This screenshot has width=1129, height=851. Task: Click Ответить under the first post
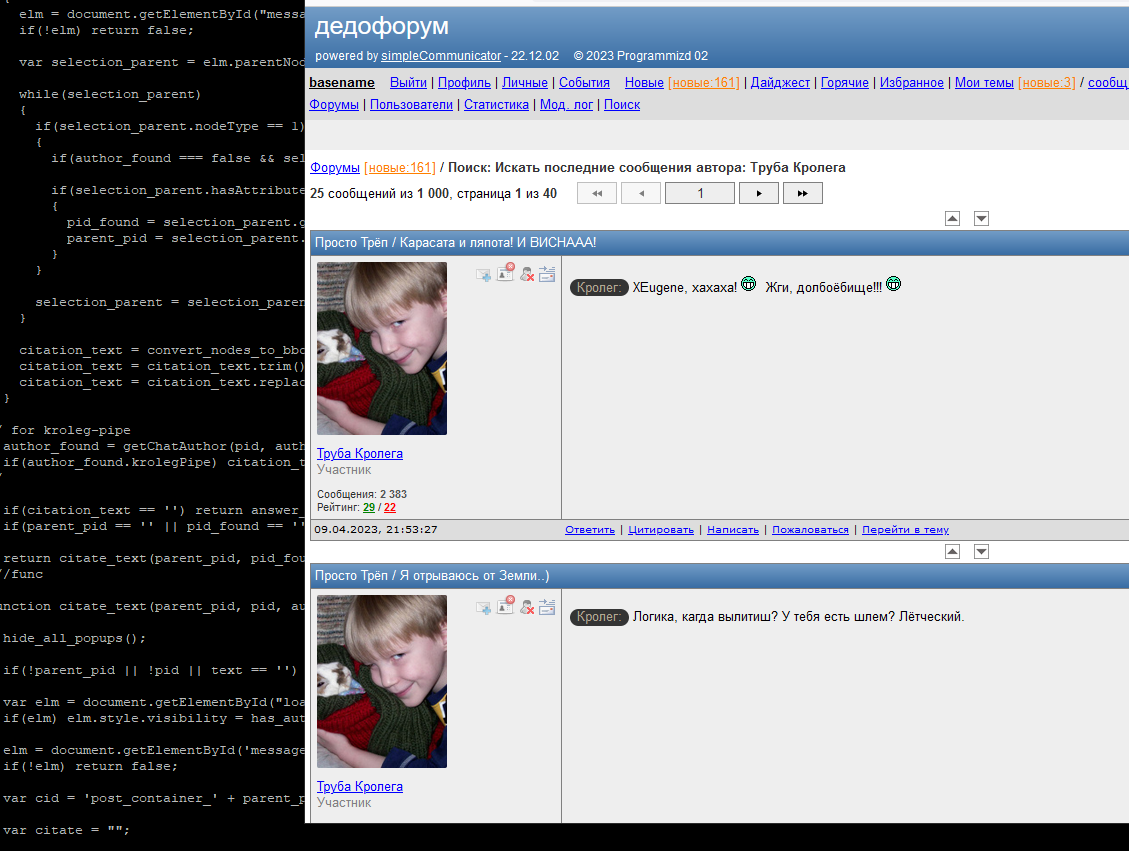pyautogui.click(x=590, y=530)
